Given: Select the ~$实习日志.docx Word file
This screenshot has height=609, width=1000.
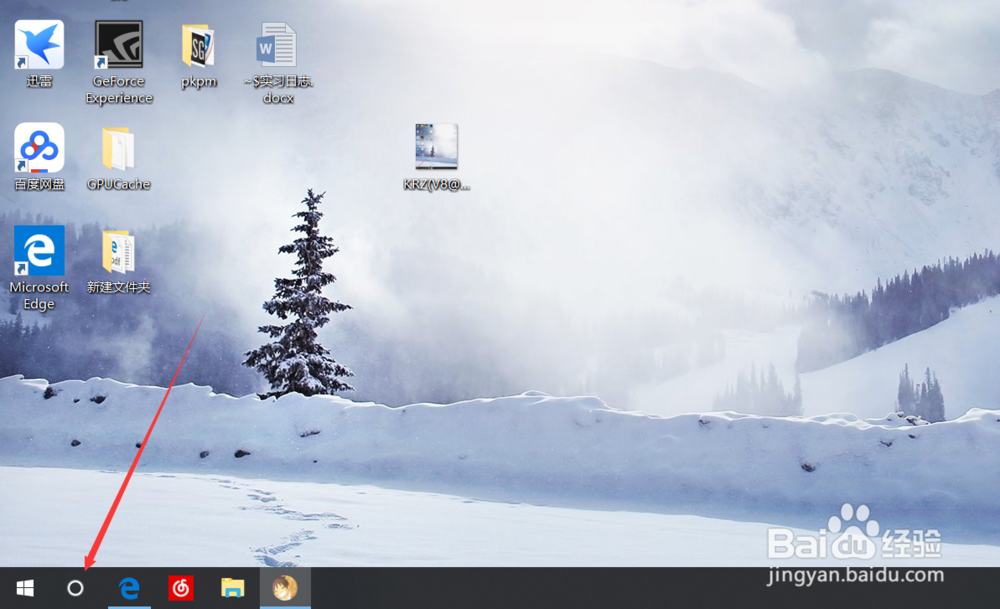Looking at the screenshot, I should [x=277, y=45].
